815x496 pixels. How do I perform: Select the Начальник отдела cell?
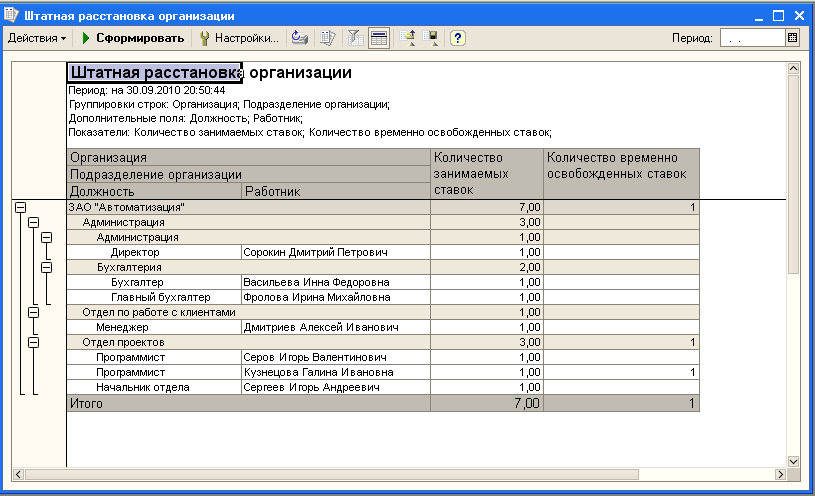coord(154,388)
